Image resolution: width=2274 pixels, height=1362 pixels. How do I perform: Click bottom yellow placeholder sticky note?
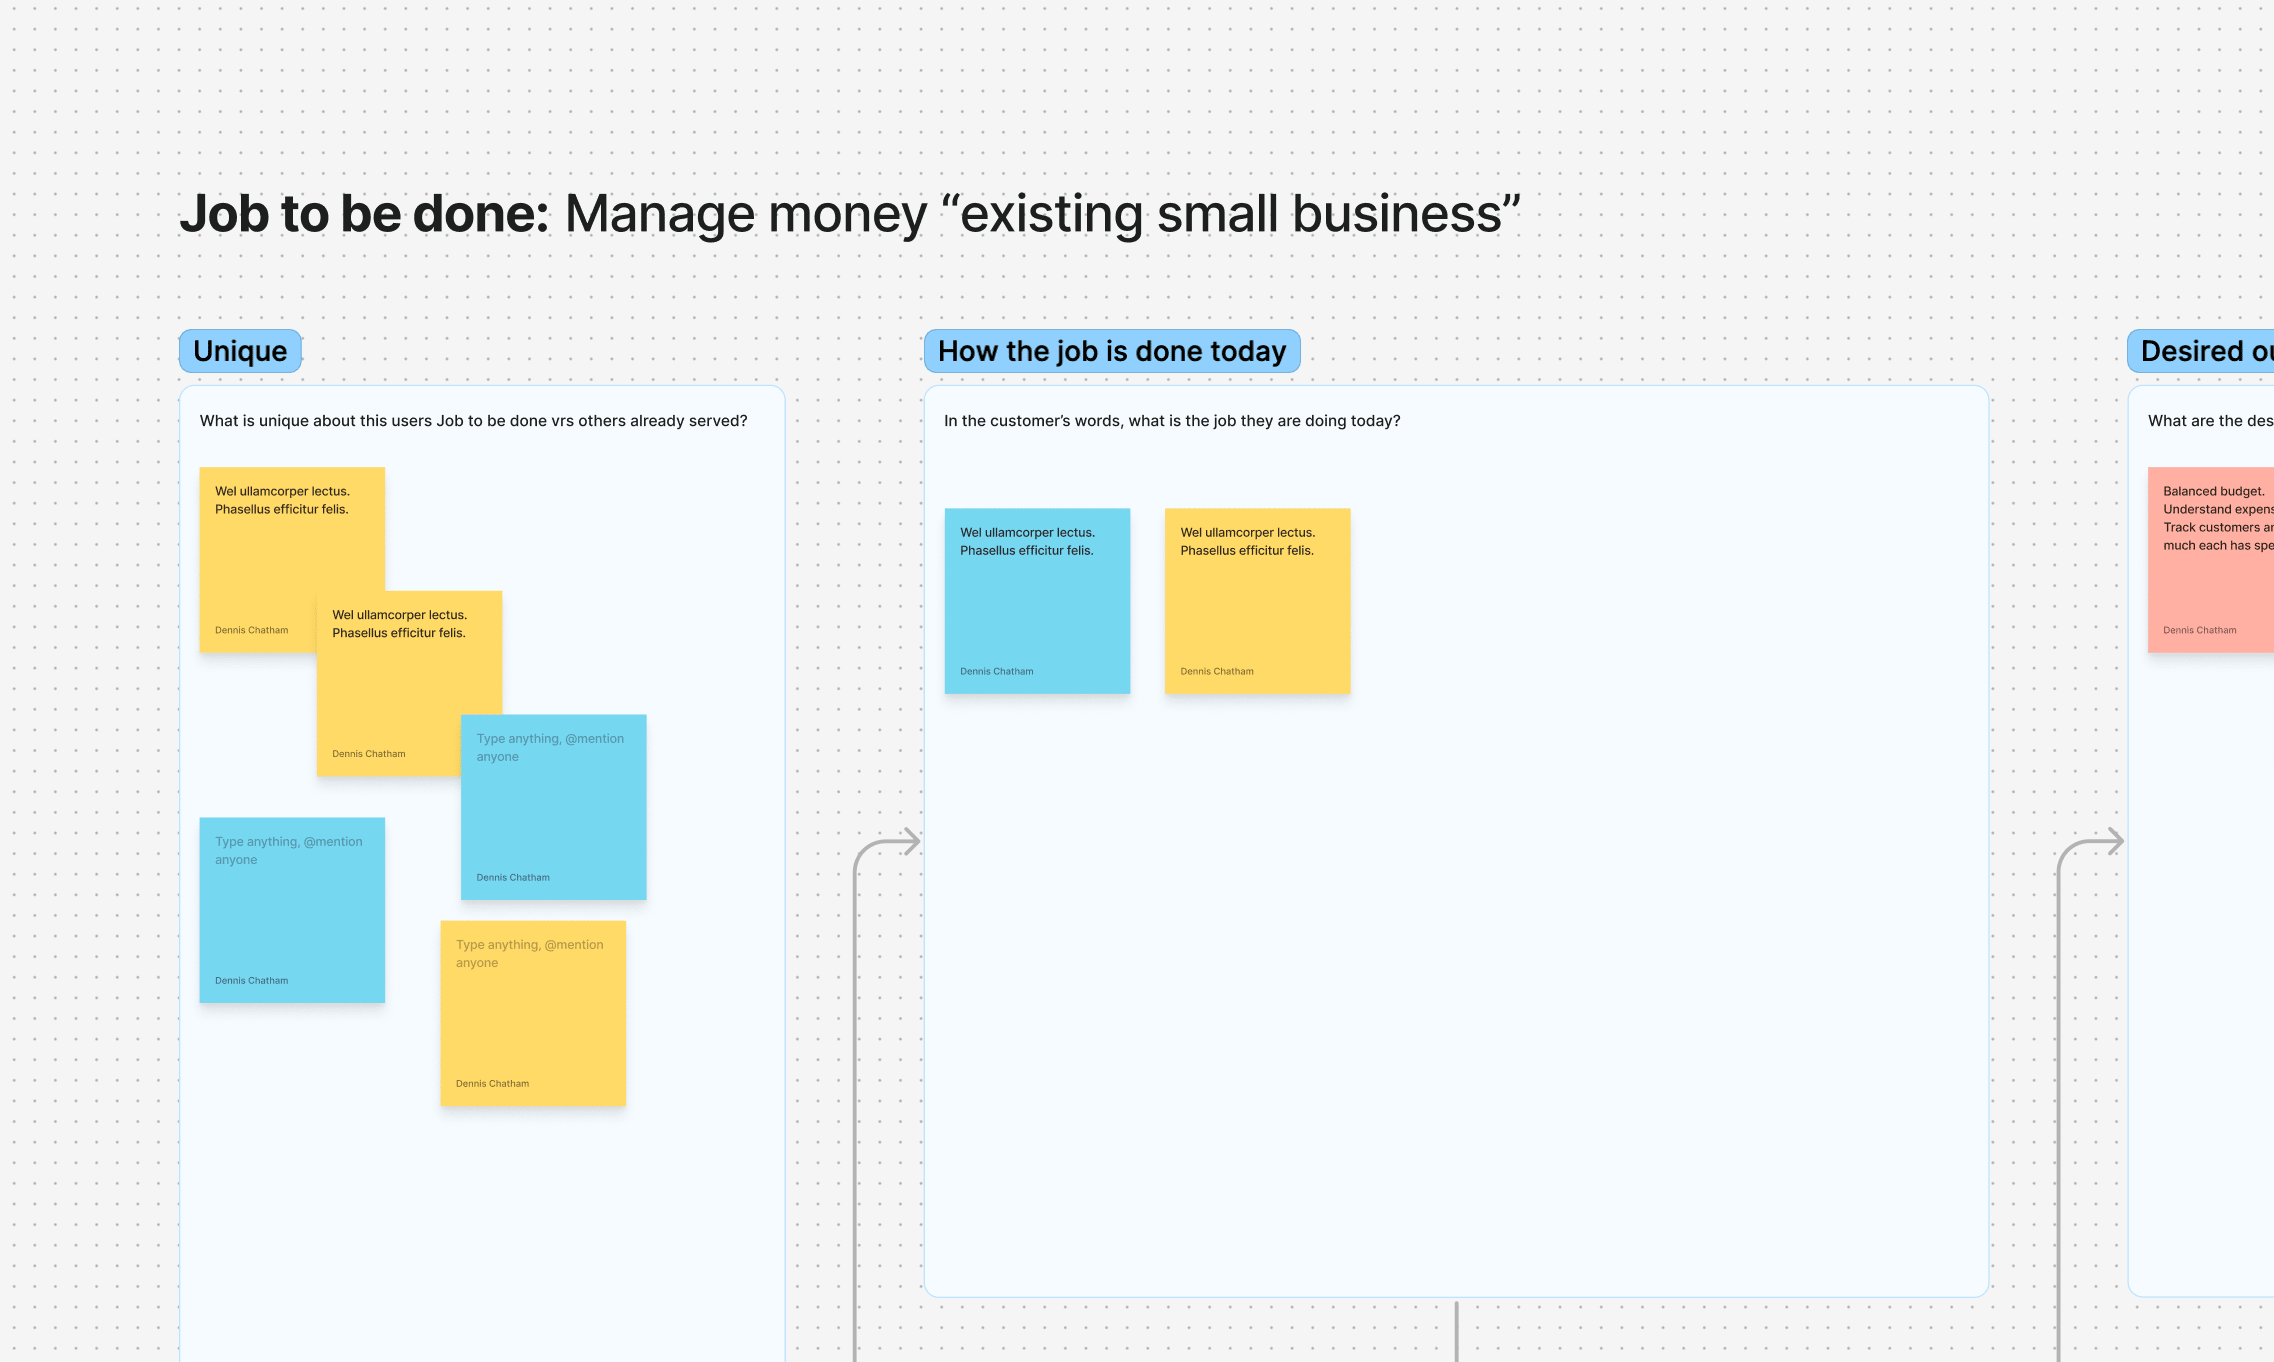point(533,1013)
